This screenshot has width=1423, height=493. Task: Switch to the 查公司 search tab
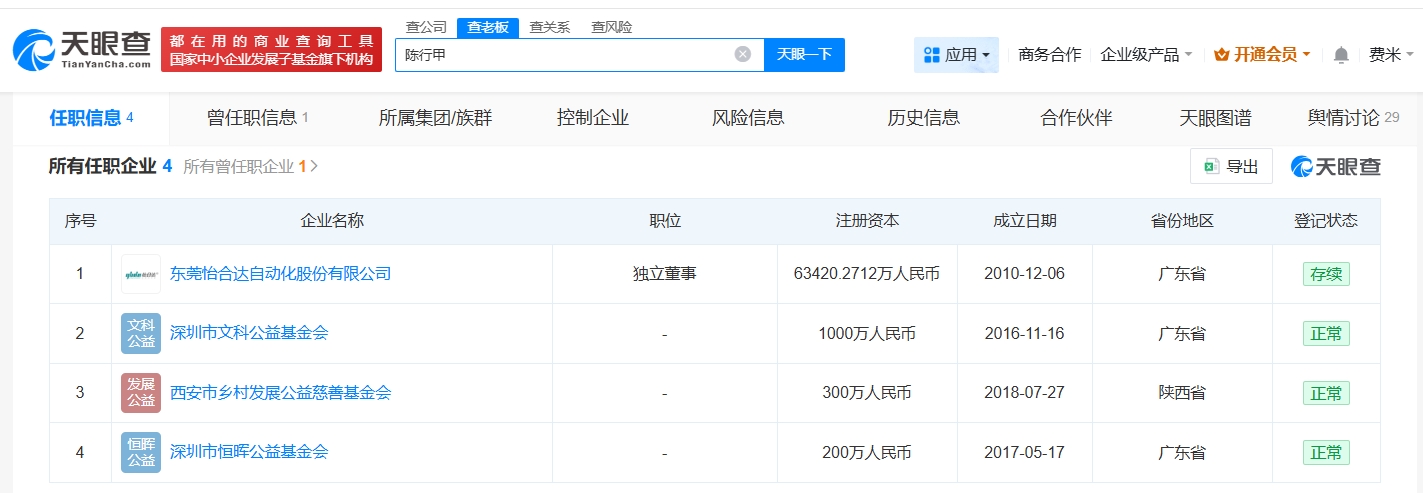426,27
